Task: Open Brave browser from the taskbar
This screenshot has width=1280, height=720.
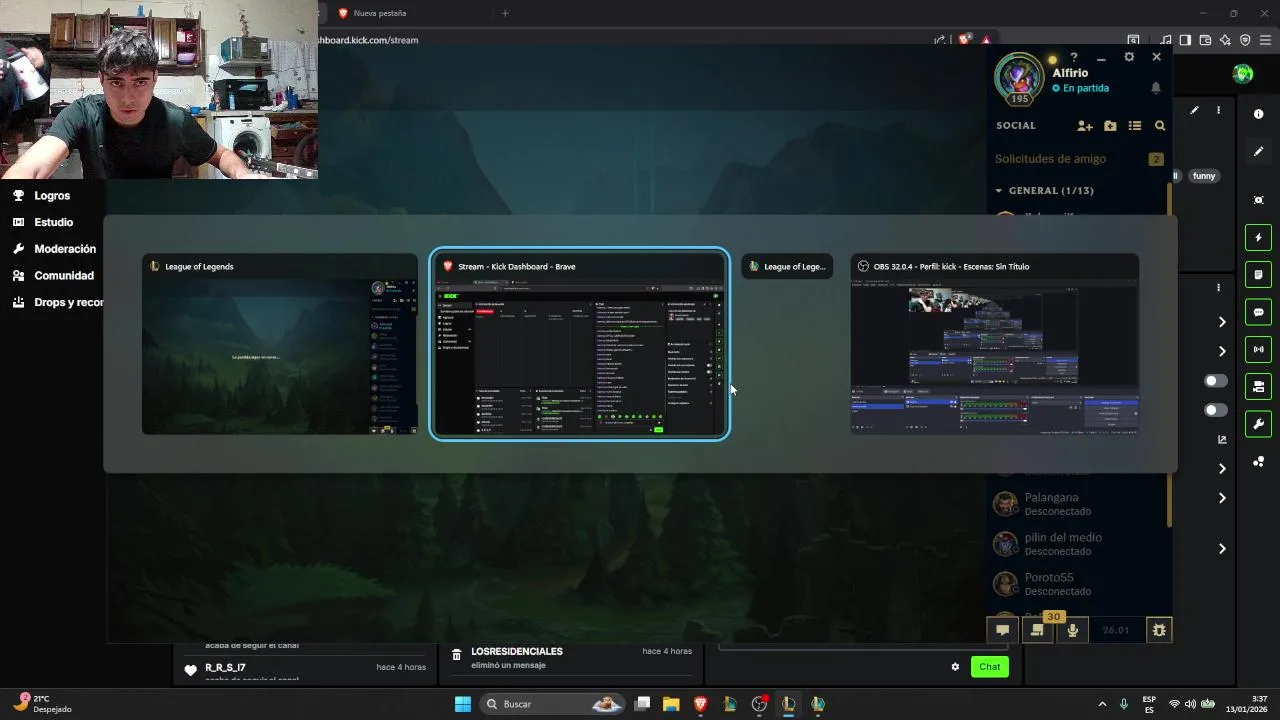Action: tap(700, 704)
